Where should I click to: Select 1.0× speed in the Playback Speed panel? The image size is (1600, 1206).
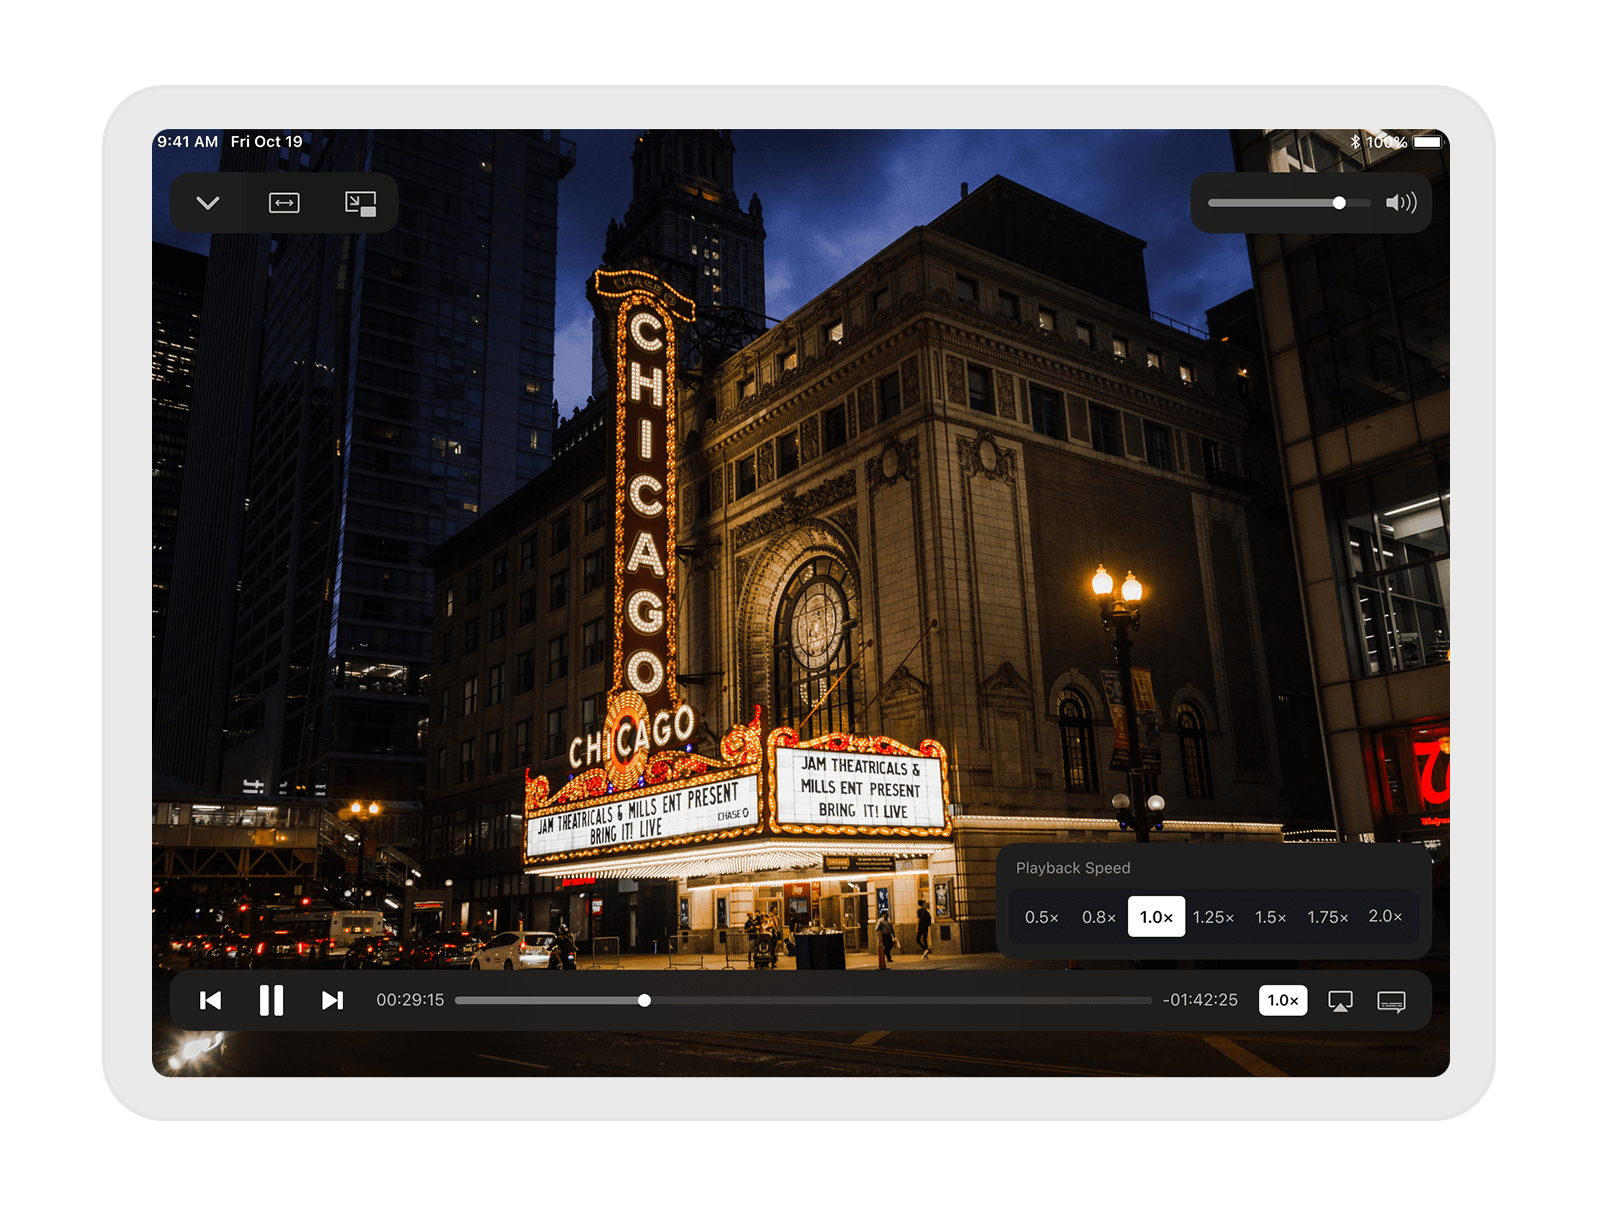pyautogui.click(x=1157, y=917)
